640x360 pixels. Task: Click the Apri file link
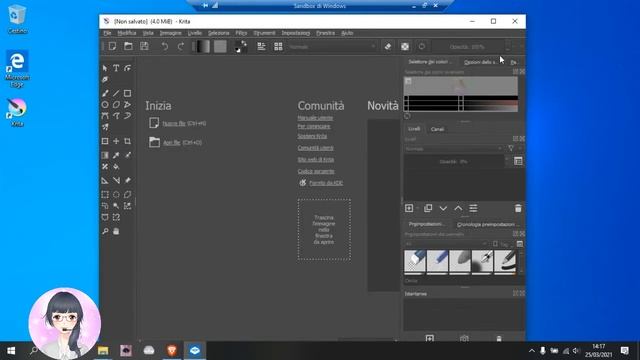point(171,142)
